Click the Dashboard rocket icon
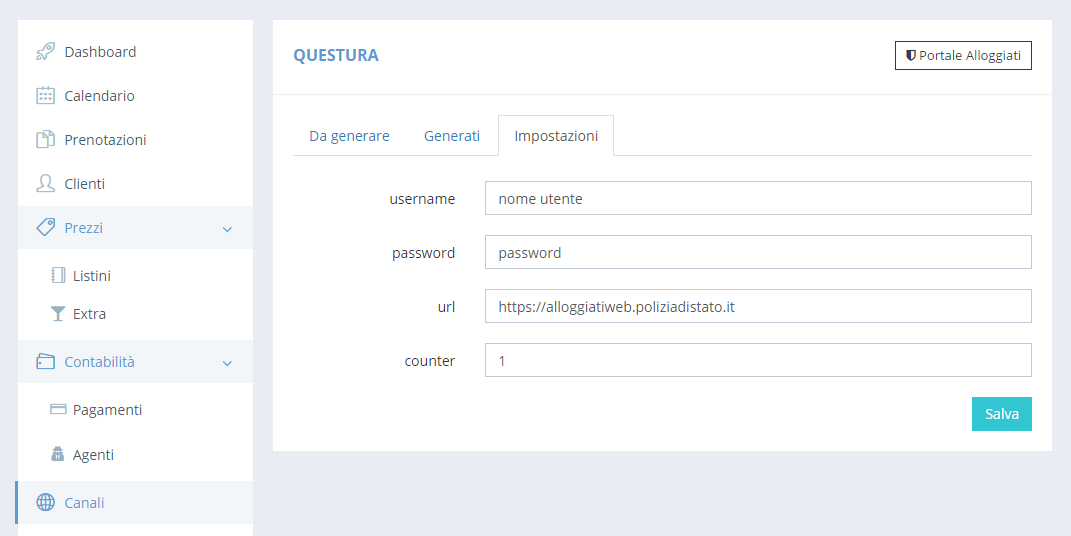The width and height of the screenshot is (1071, 536). click(x=45, y=52)
